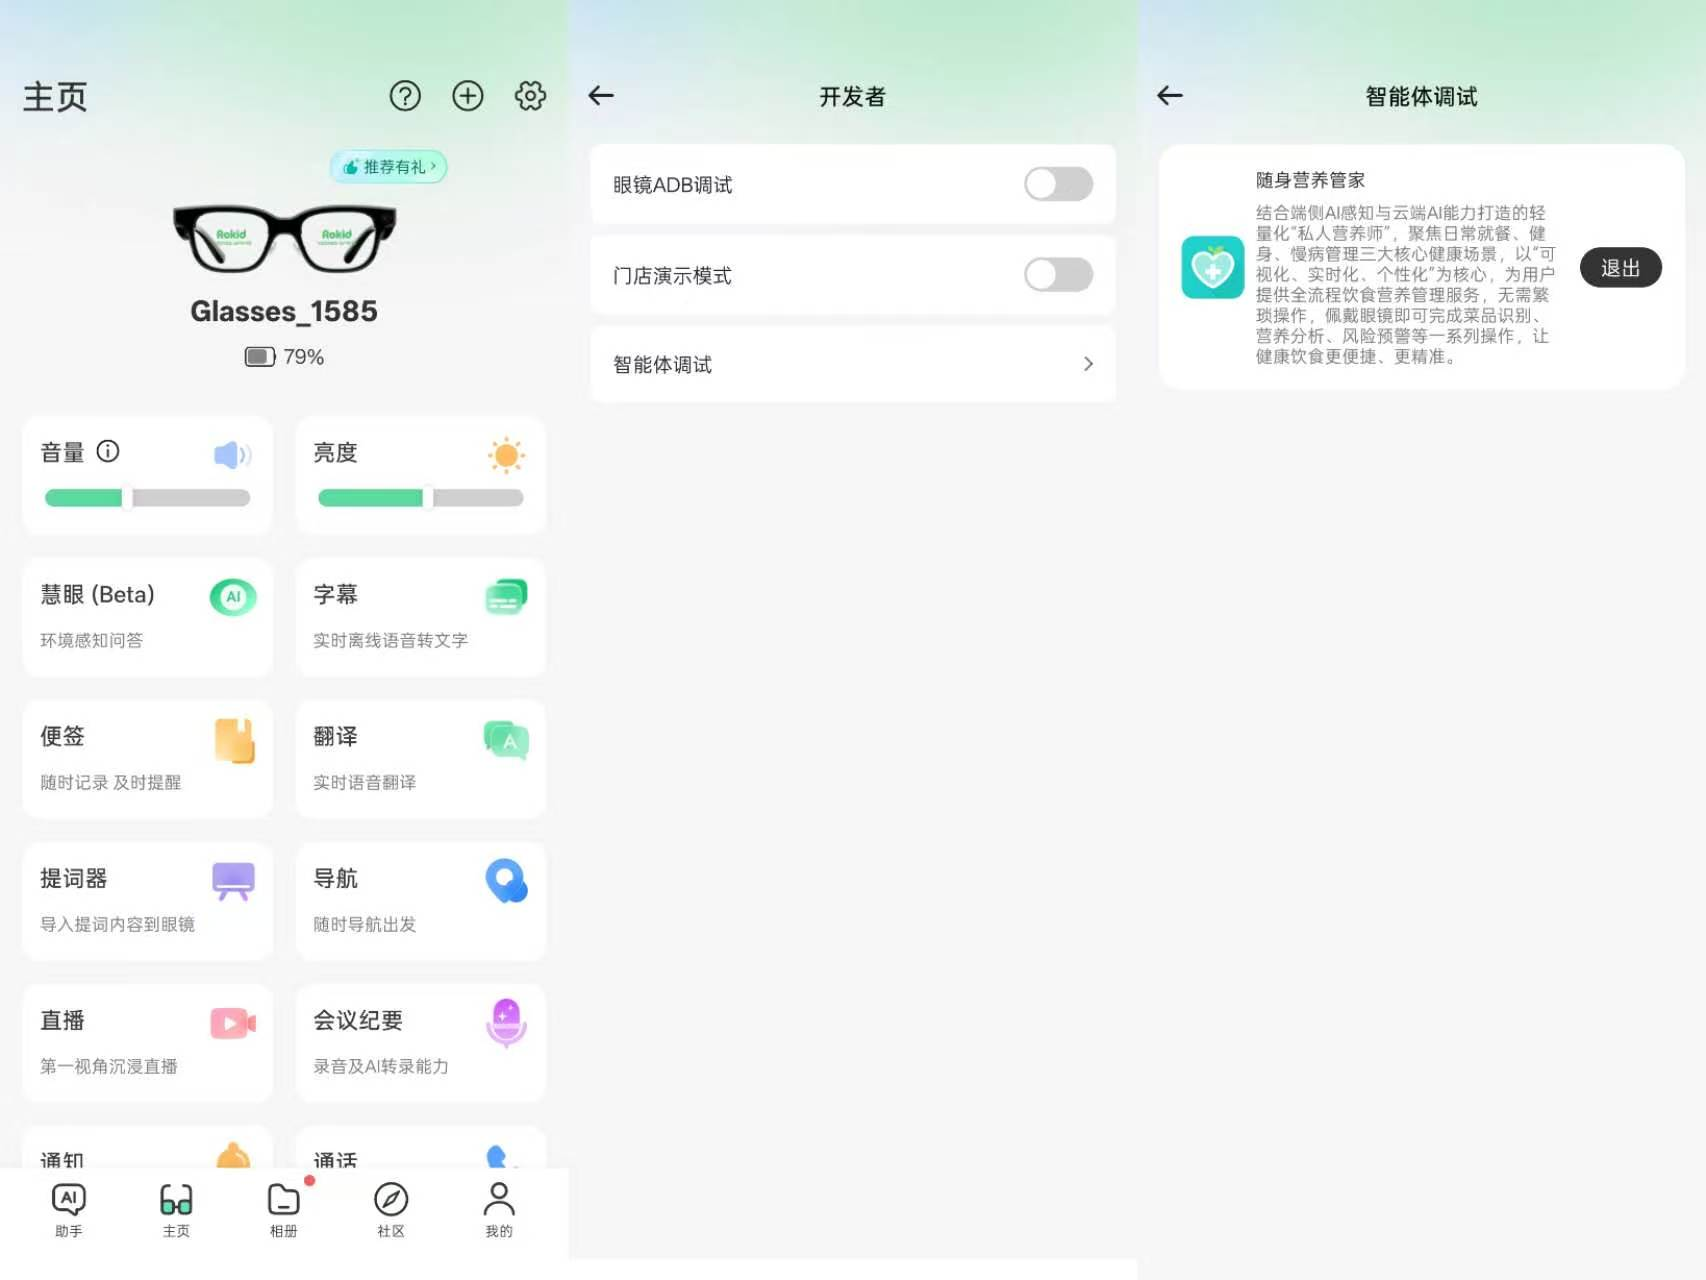The image size is (1706, 1280).
Task: Click the 推荐有礼 referral badge
Action: (388, 167)
